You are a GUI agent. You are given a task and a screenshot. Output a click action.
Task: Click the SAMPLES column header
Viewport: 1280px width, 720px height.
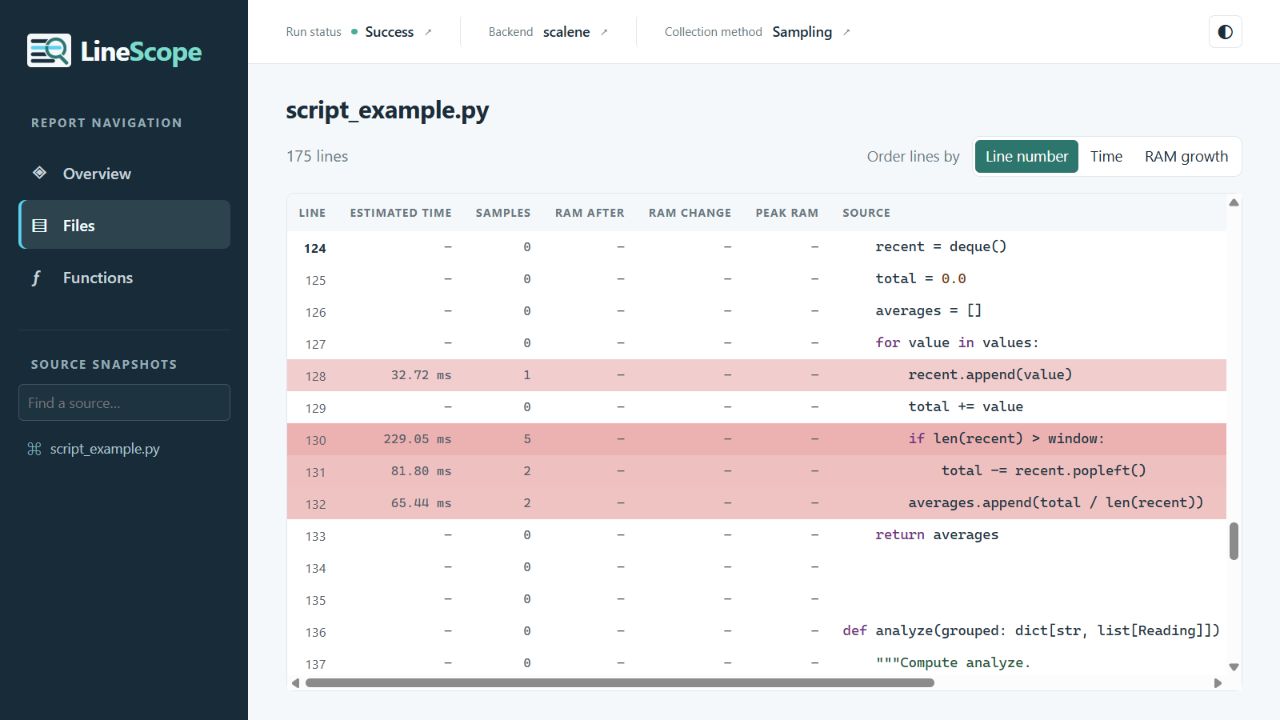[x=503, y=213]
